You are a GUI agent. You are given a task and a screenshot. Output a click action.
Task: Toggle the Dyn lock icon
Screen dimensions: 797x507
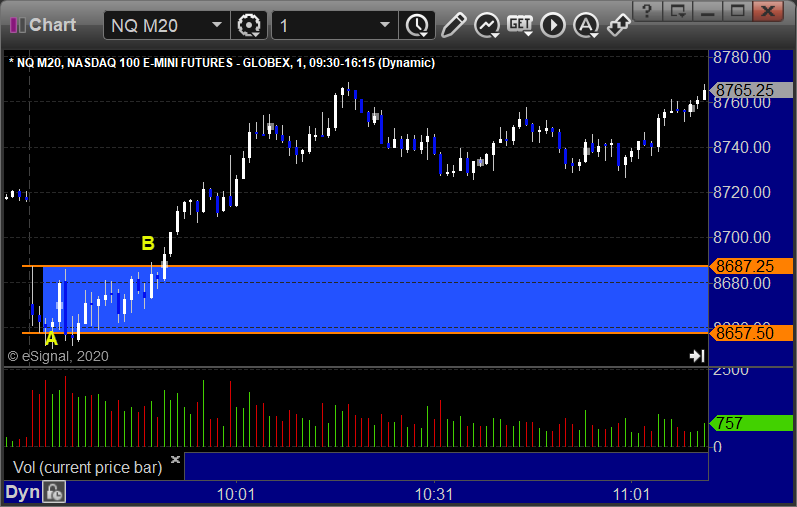pyautogui.click(x=54, y=493)
